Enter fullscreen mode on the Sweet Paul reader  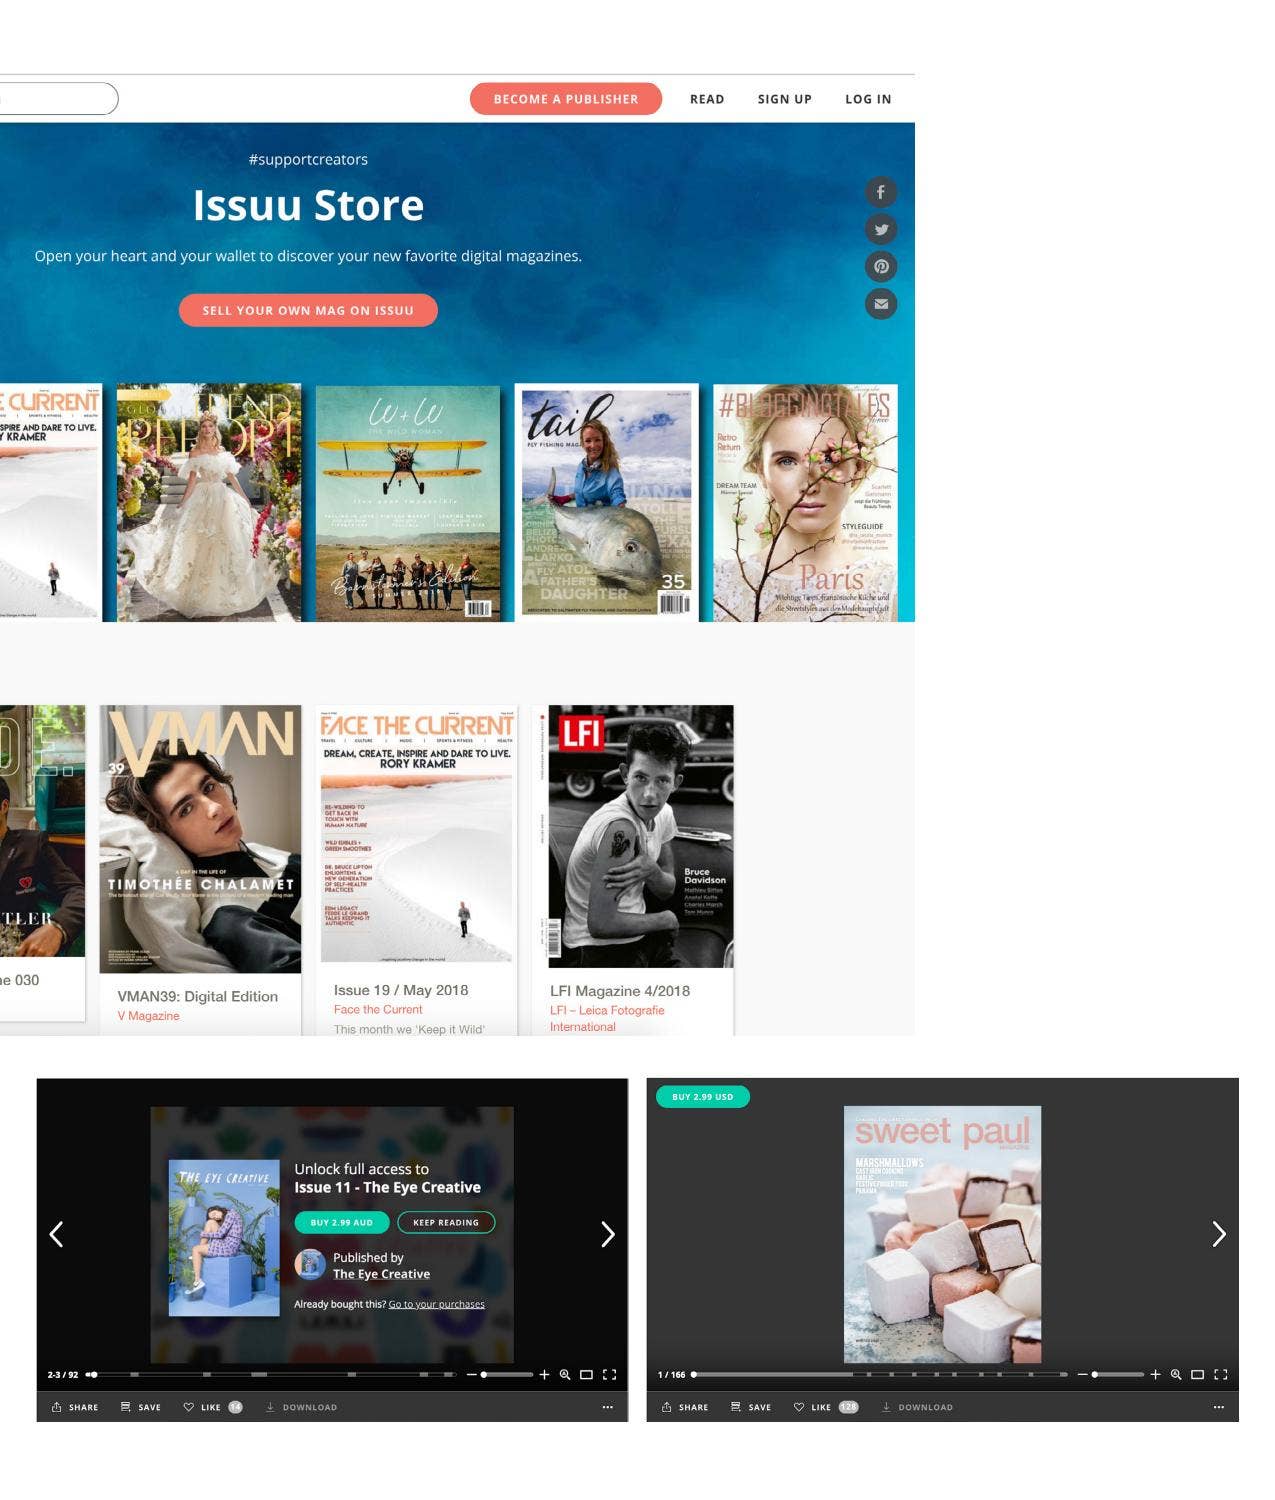point(1222,1374)
